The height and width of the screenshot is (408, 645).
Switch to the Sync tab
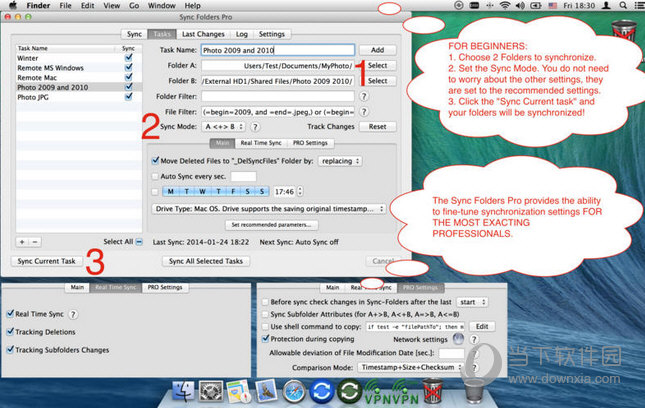tap(134, 34)
